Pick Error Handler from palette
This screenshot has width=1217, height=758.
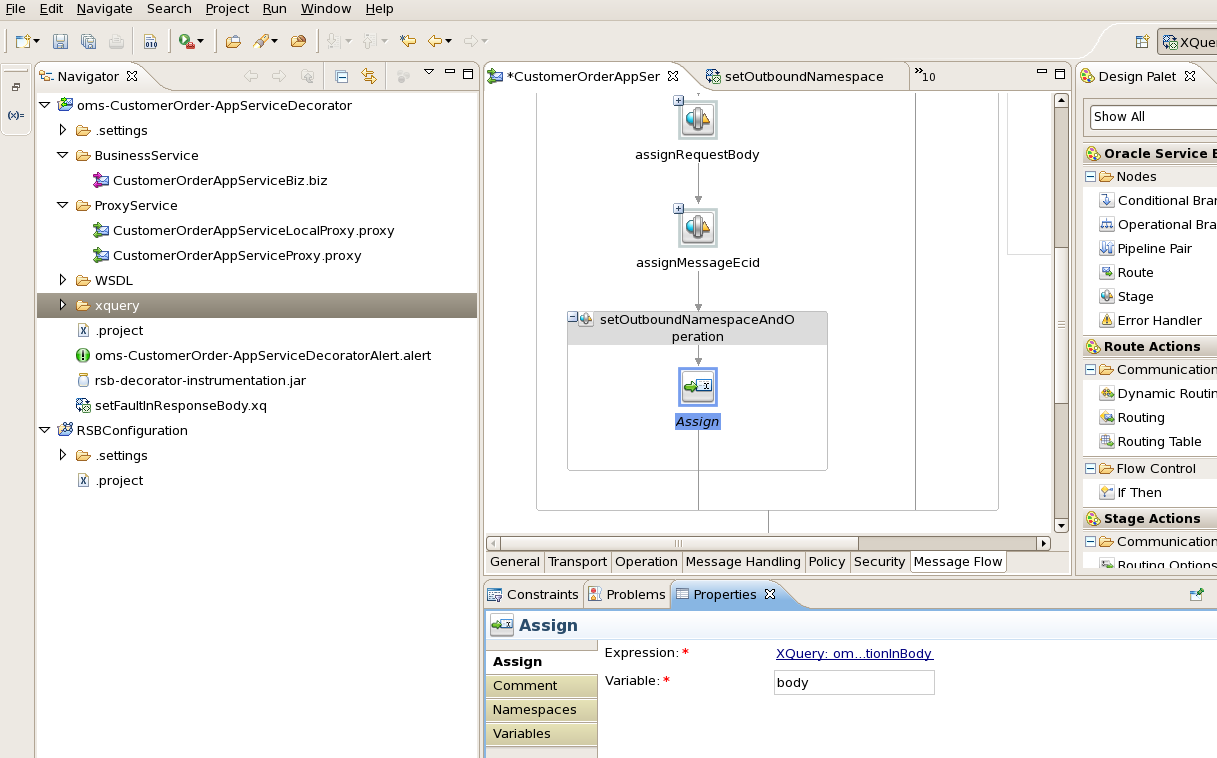pyautogui.click(x=1150, y=320)
